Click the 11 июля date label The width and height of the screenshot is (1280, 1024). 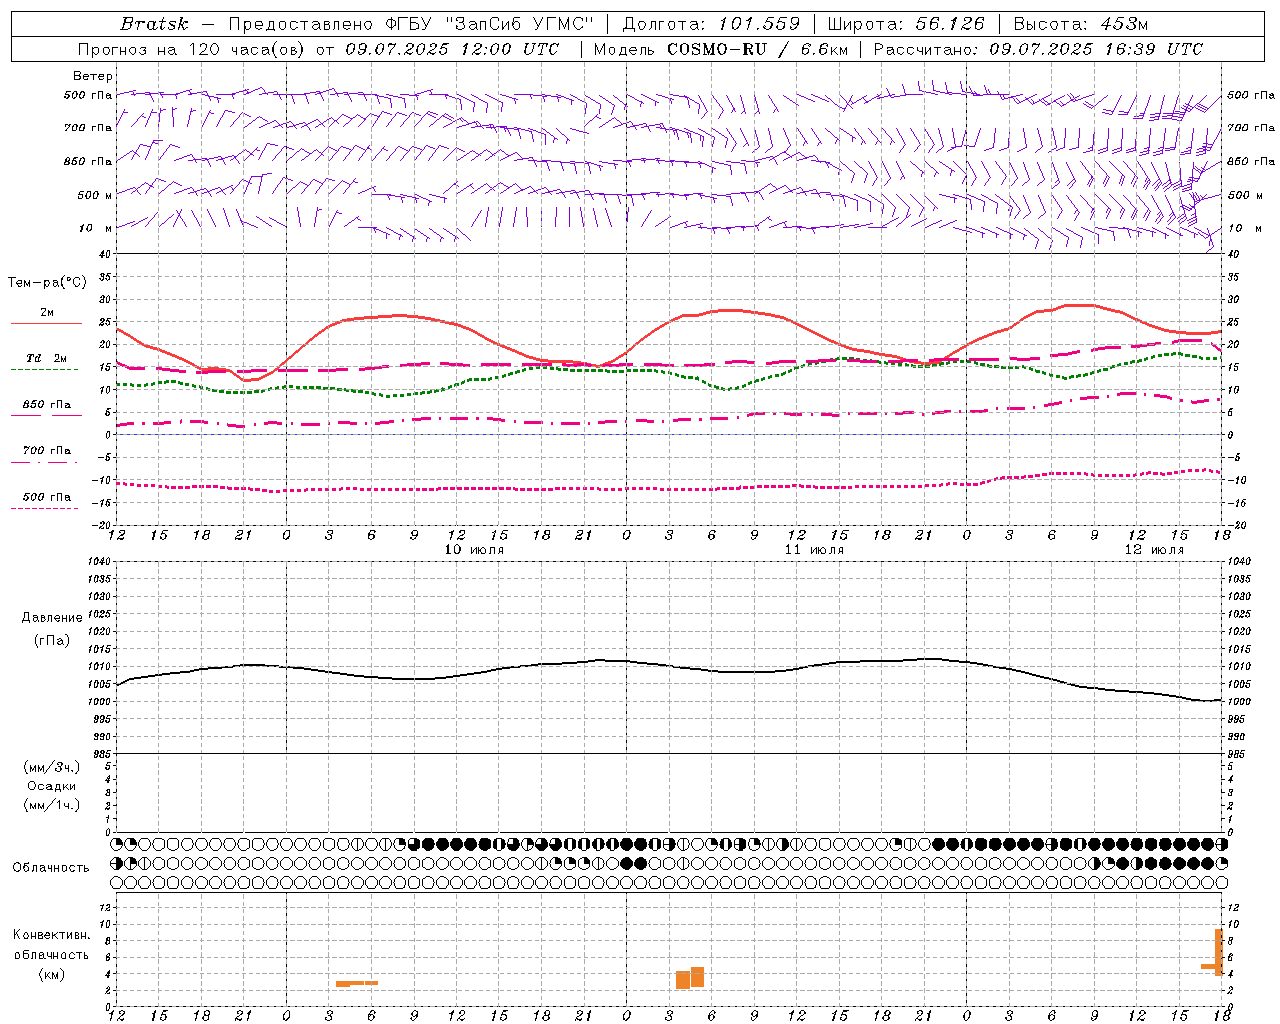coord(814,550)
